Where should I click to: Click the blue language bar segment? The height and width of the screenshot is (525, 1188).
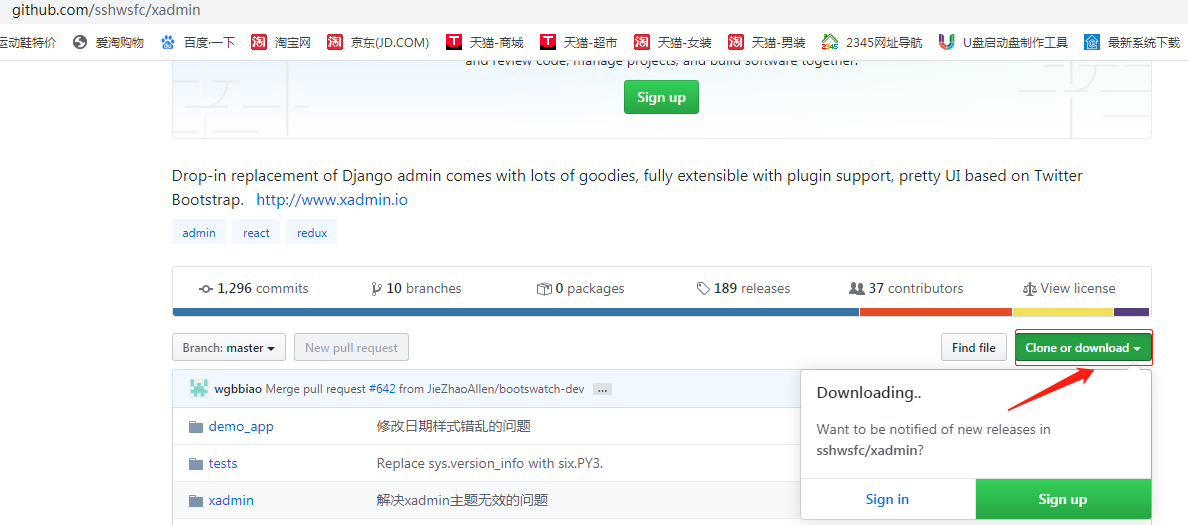516,312
